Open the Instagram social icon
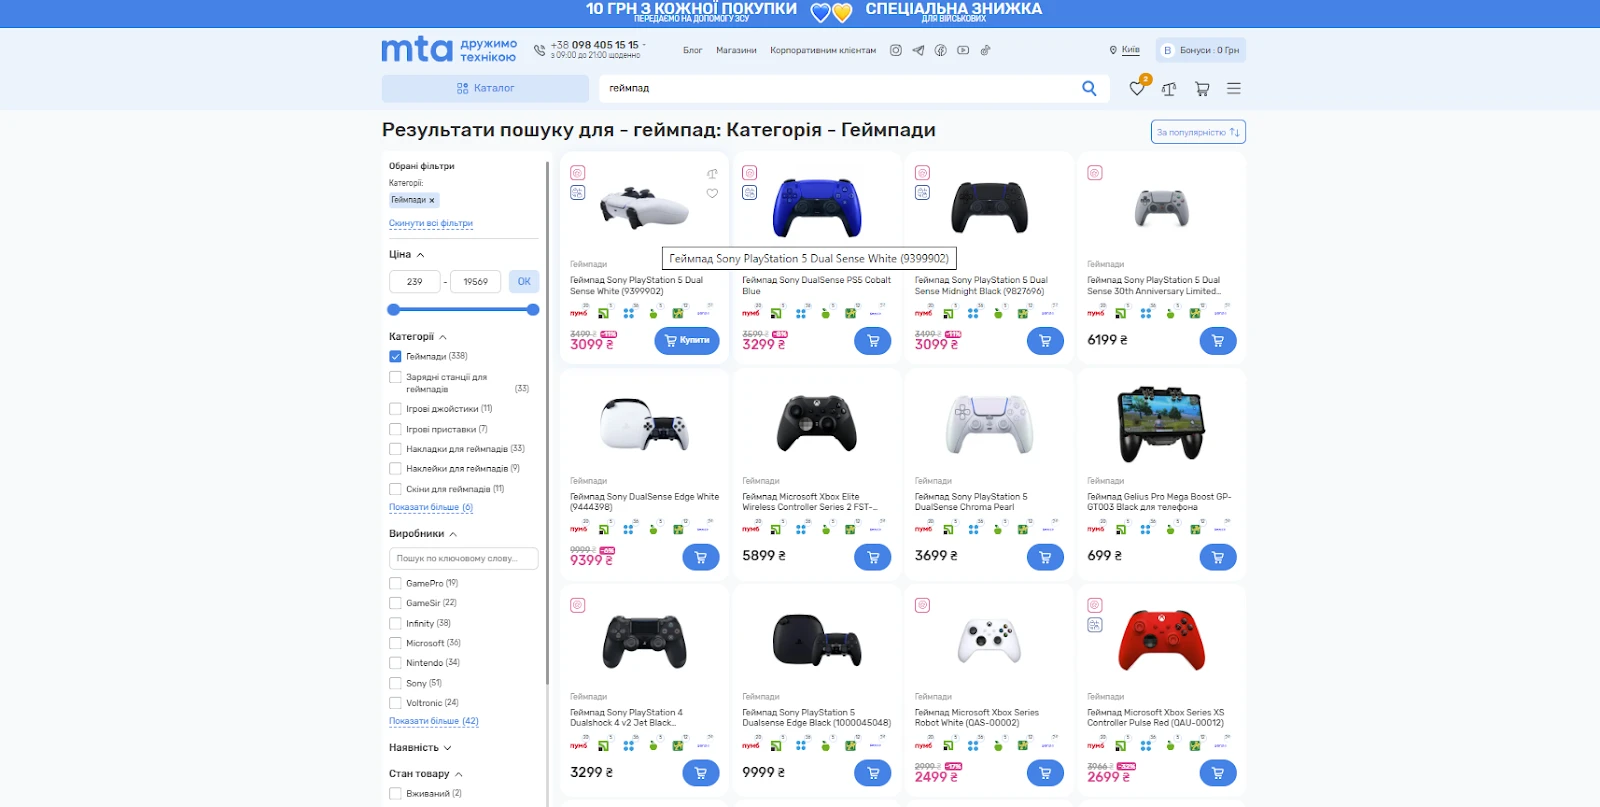 click(896, 50)
